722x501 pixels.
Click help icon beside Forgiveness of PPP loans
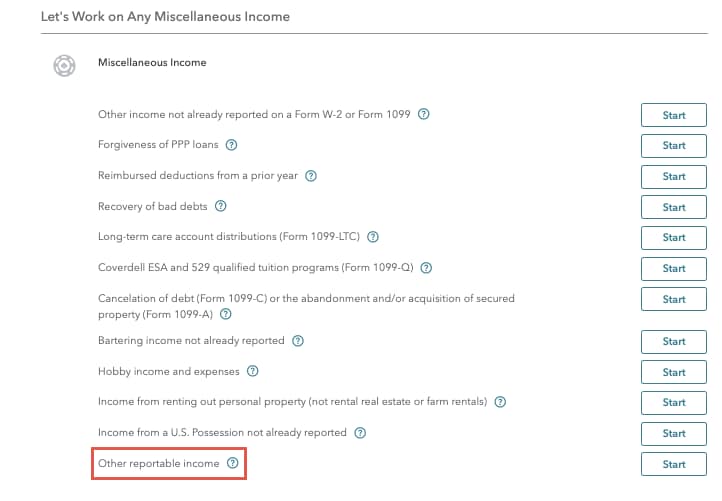[x=231, y=145]
